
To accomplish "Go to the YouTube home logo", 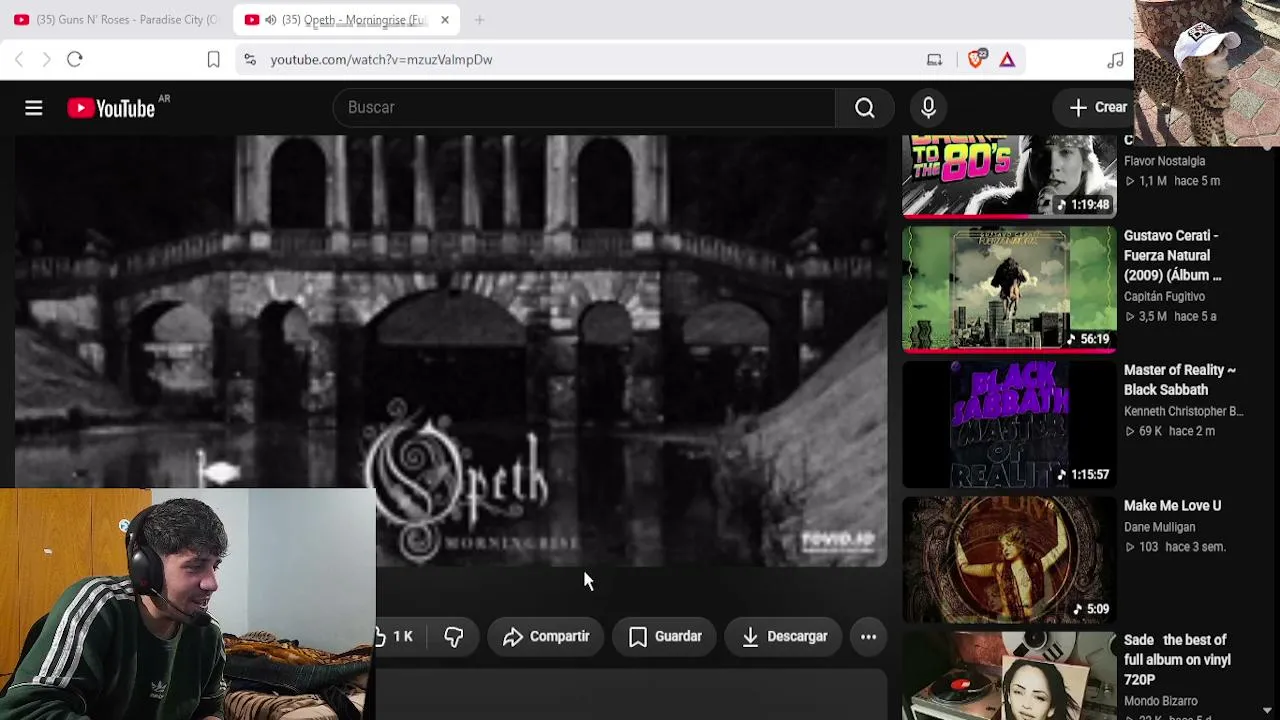I will coord(111,108).
